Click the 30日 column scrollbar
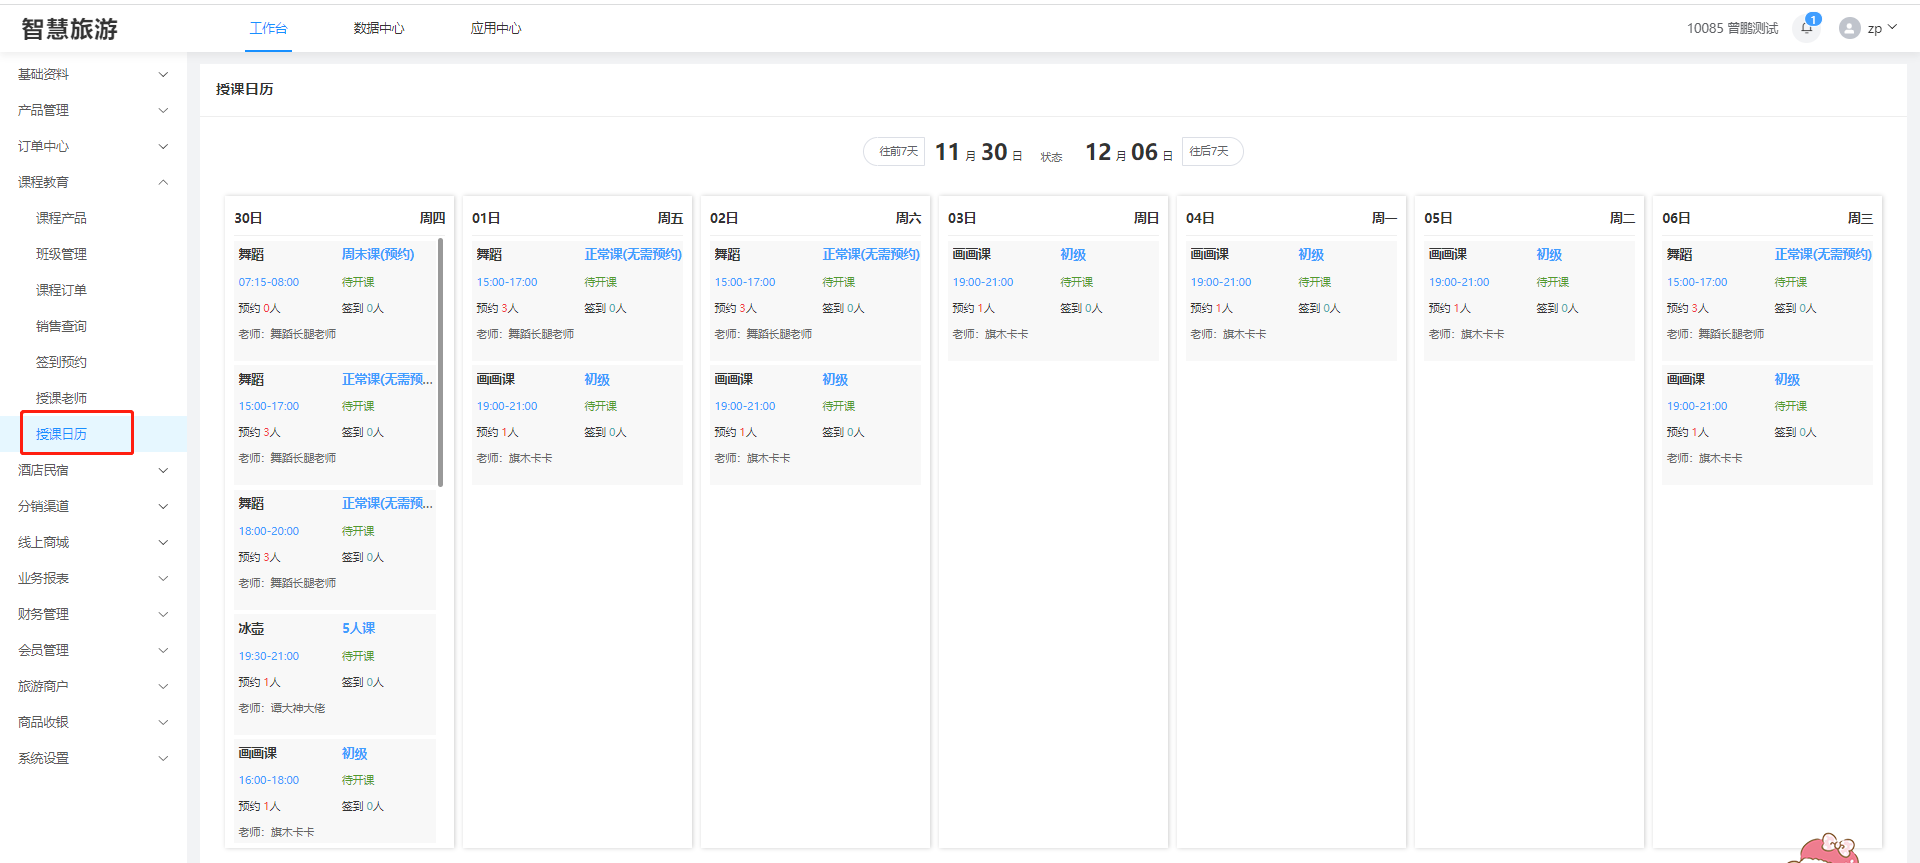The height and width of the screenshot is (863, 1920). pyautogui.click(x=440, y=362)
